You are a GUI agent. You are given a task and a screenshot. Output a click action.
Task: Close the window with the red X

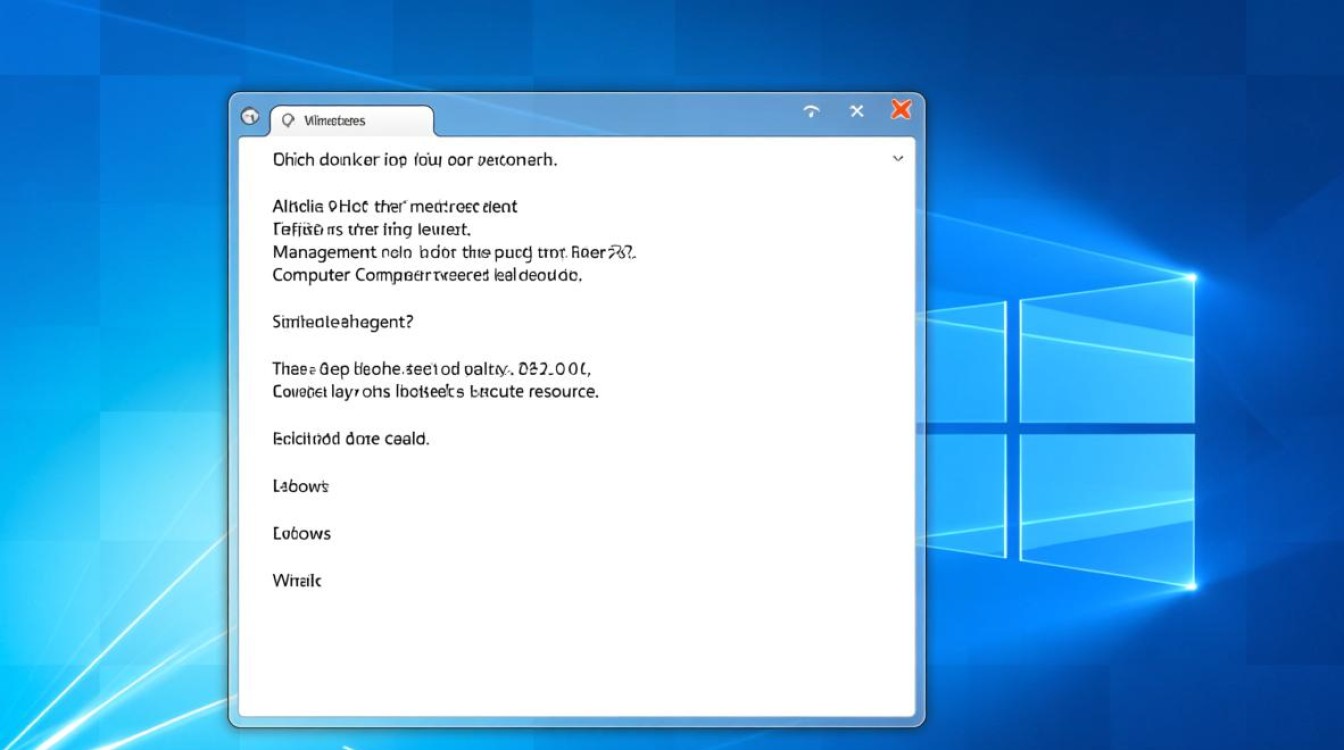[x=901, y=110]
